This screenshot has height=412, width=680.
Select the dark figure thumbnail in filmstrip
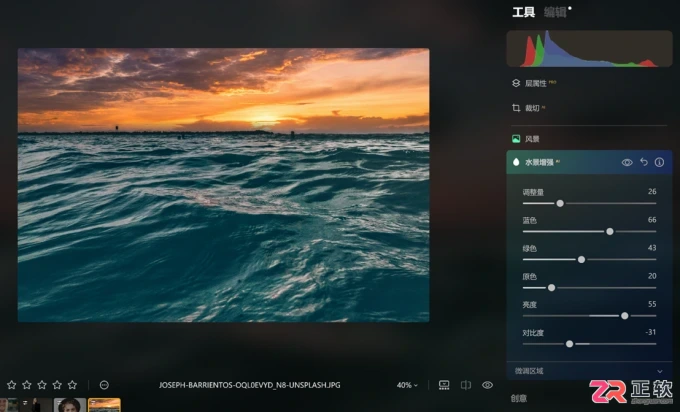click(36, 405)
